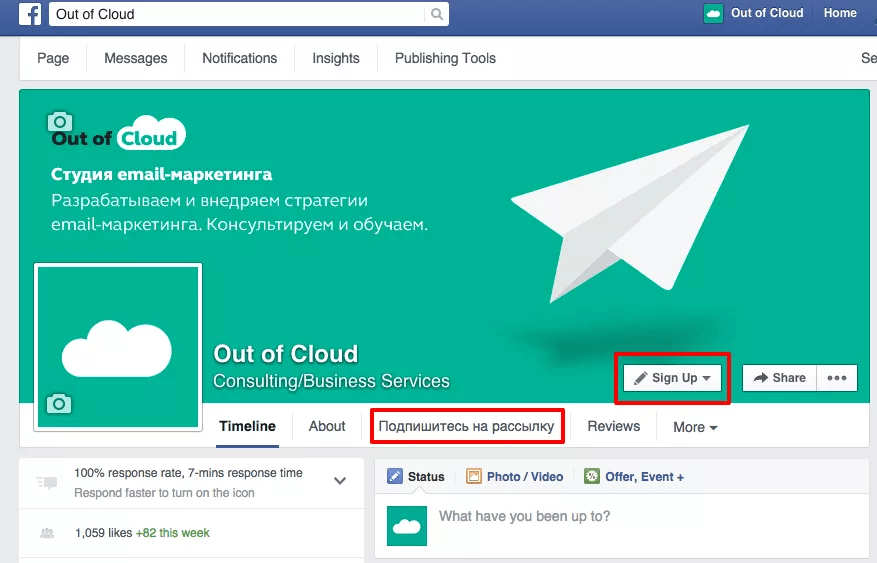877x563 pixels.
Task: Click Consulting/Business Services category text
Action: point(331,381)
